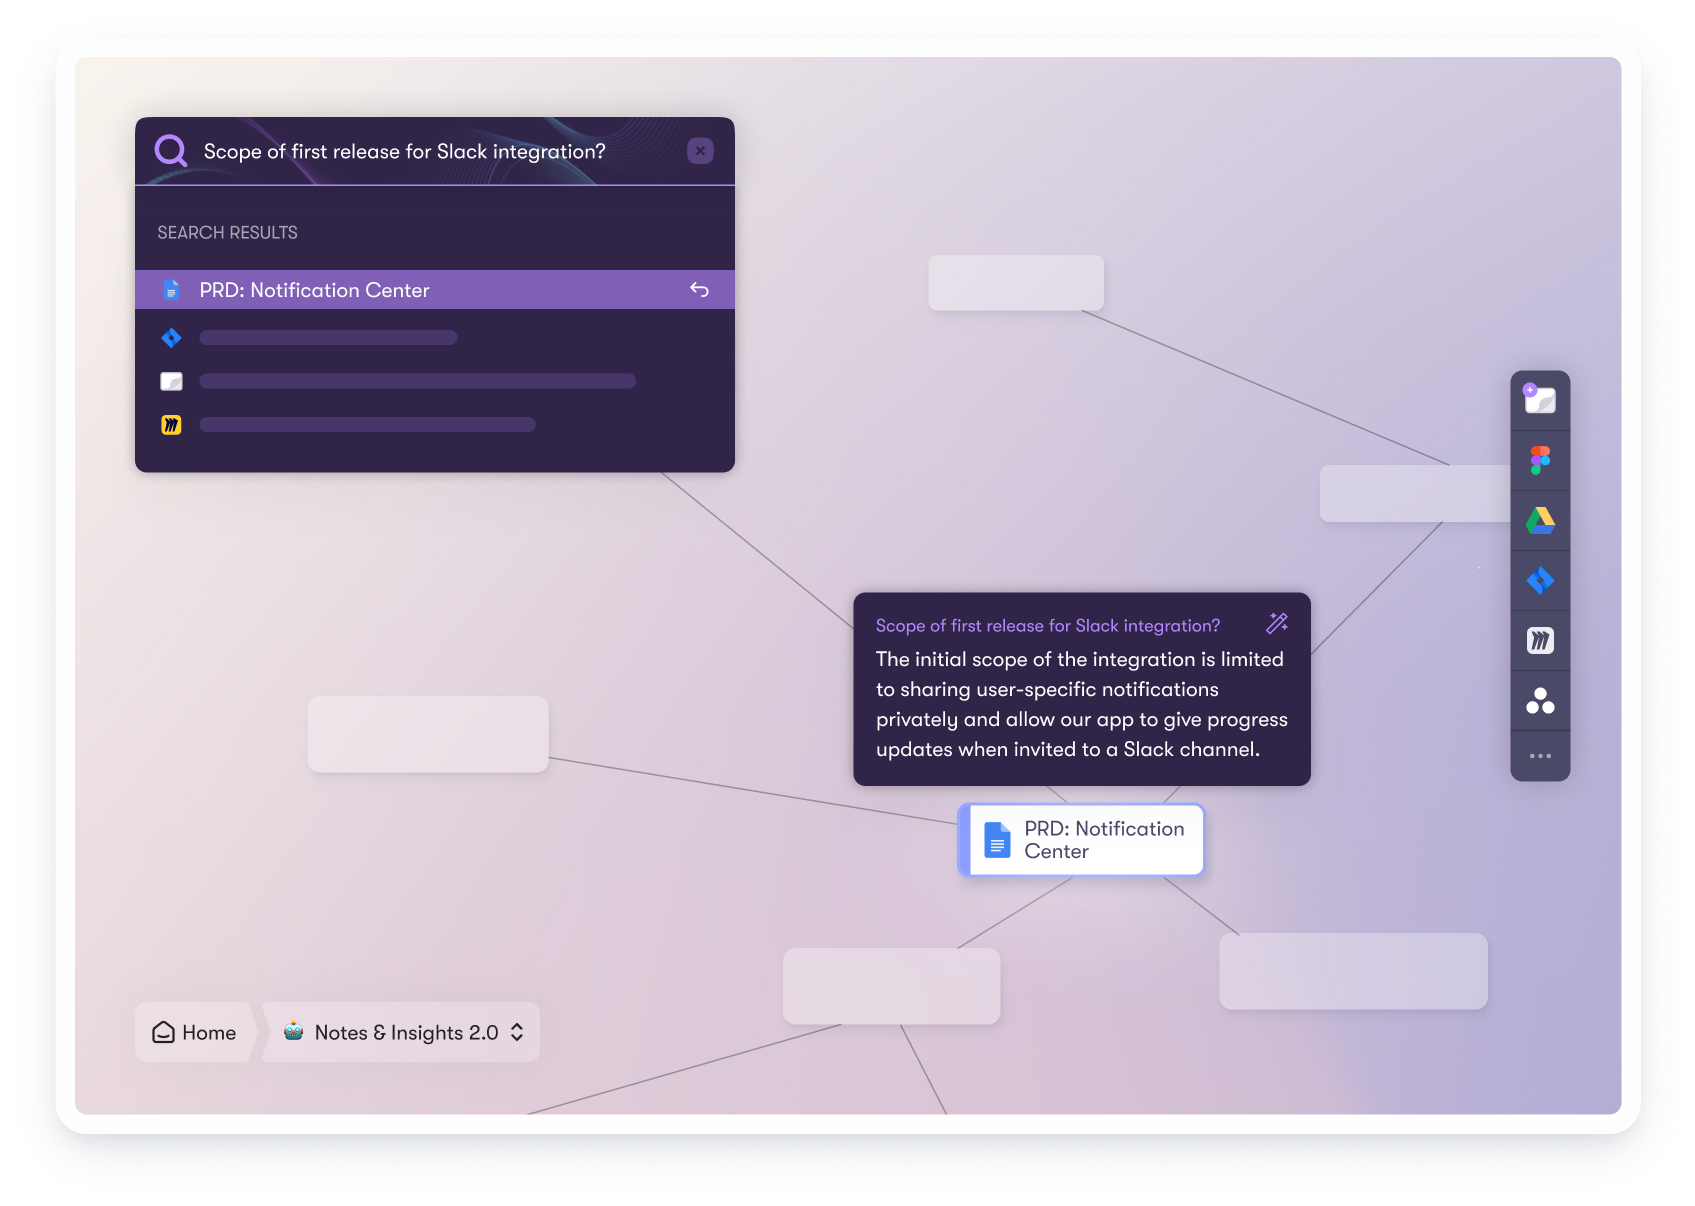
Task: Click the Google Docs icon in search results
Action: [171, 290]
